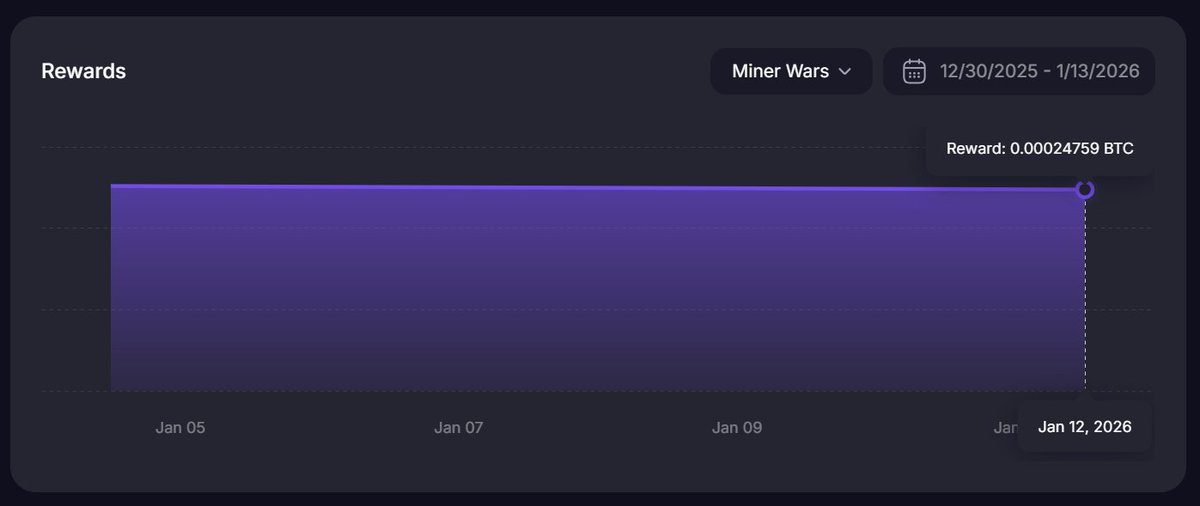
Task: Select the highlighted data point on chart
Action: (1085, 189)
